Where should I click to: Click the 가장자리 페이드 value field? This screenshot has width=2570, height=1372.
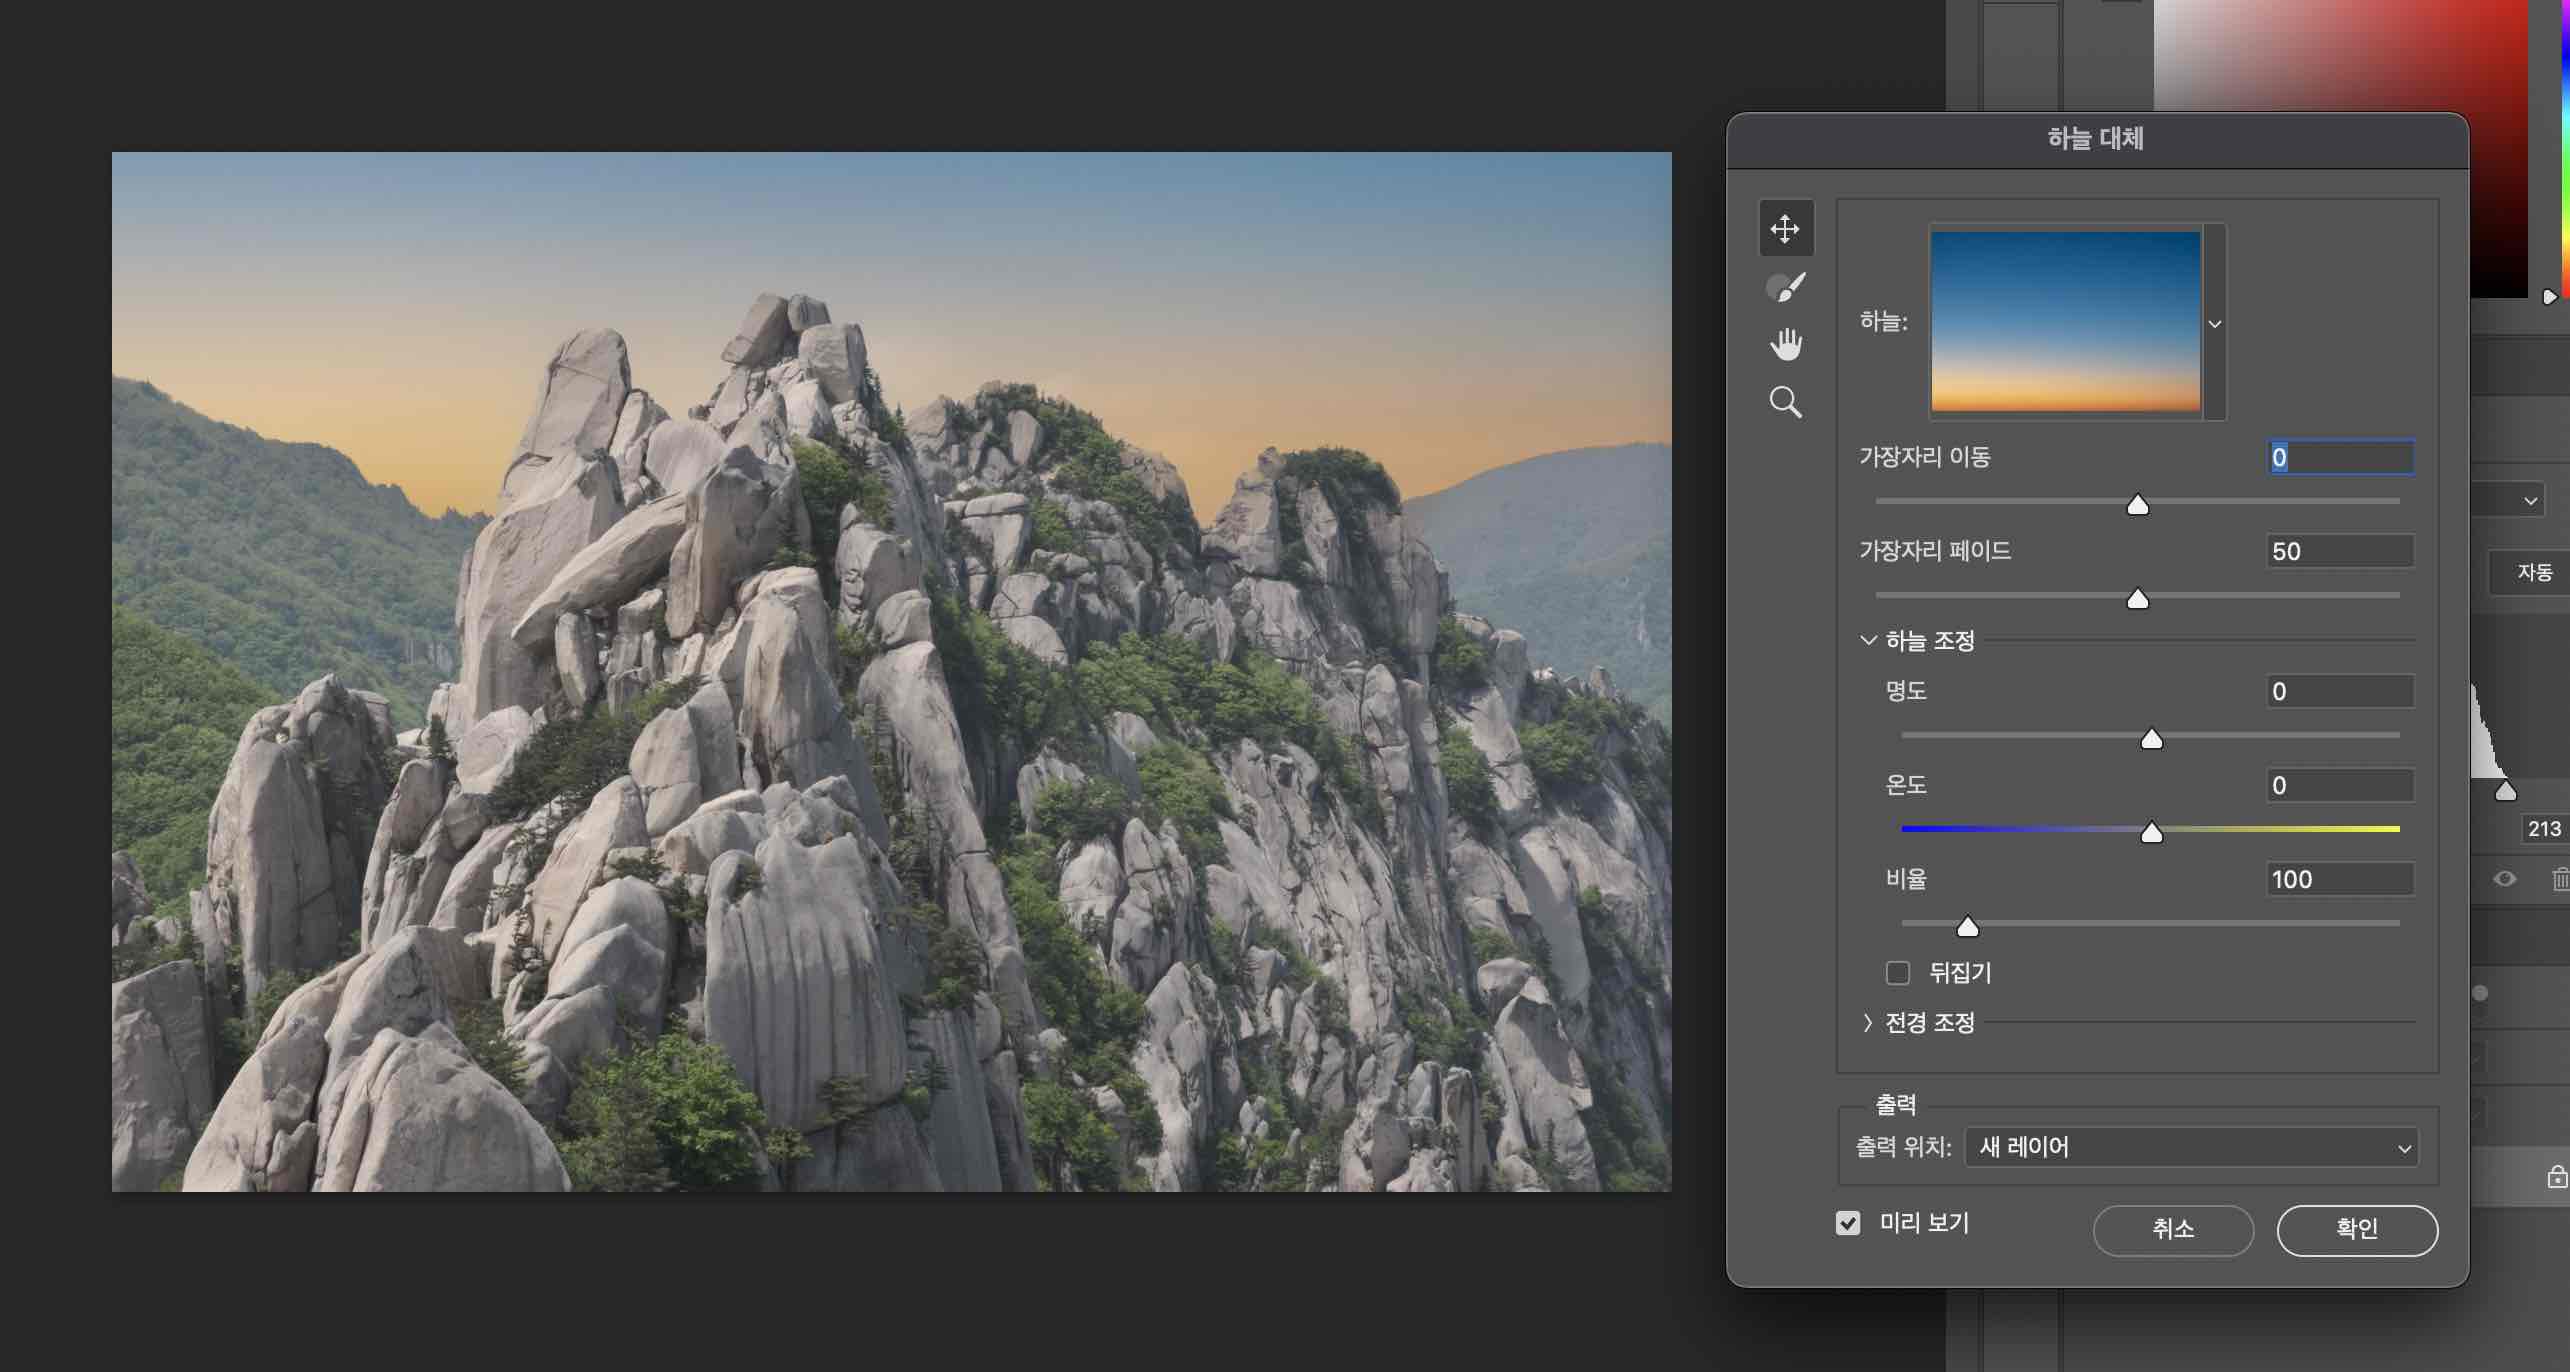[x=2339, y=551]
